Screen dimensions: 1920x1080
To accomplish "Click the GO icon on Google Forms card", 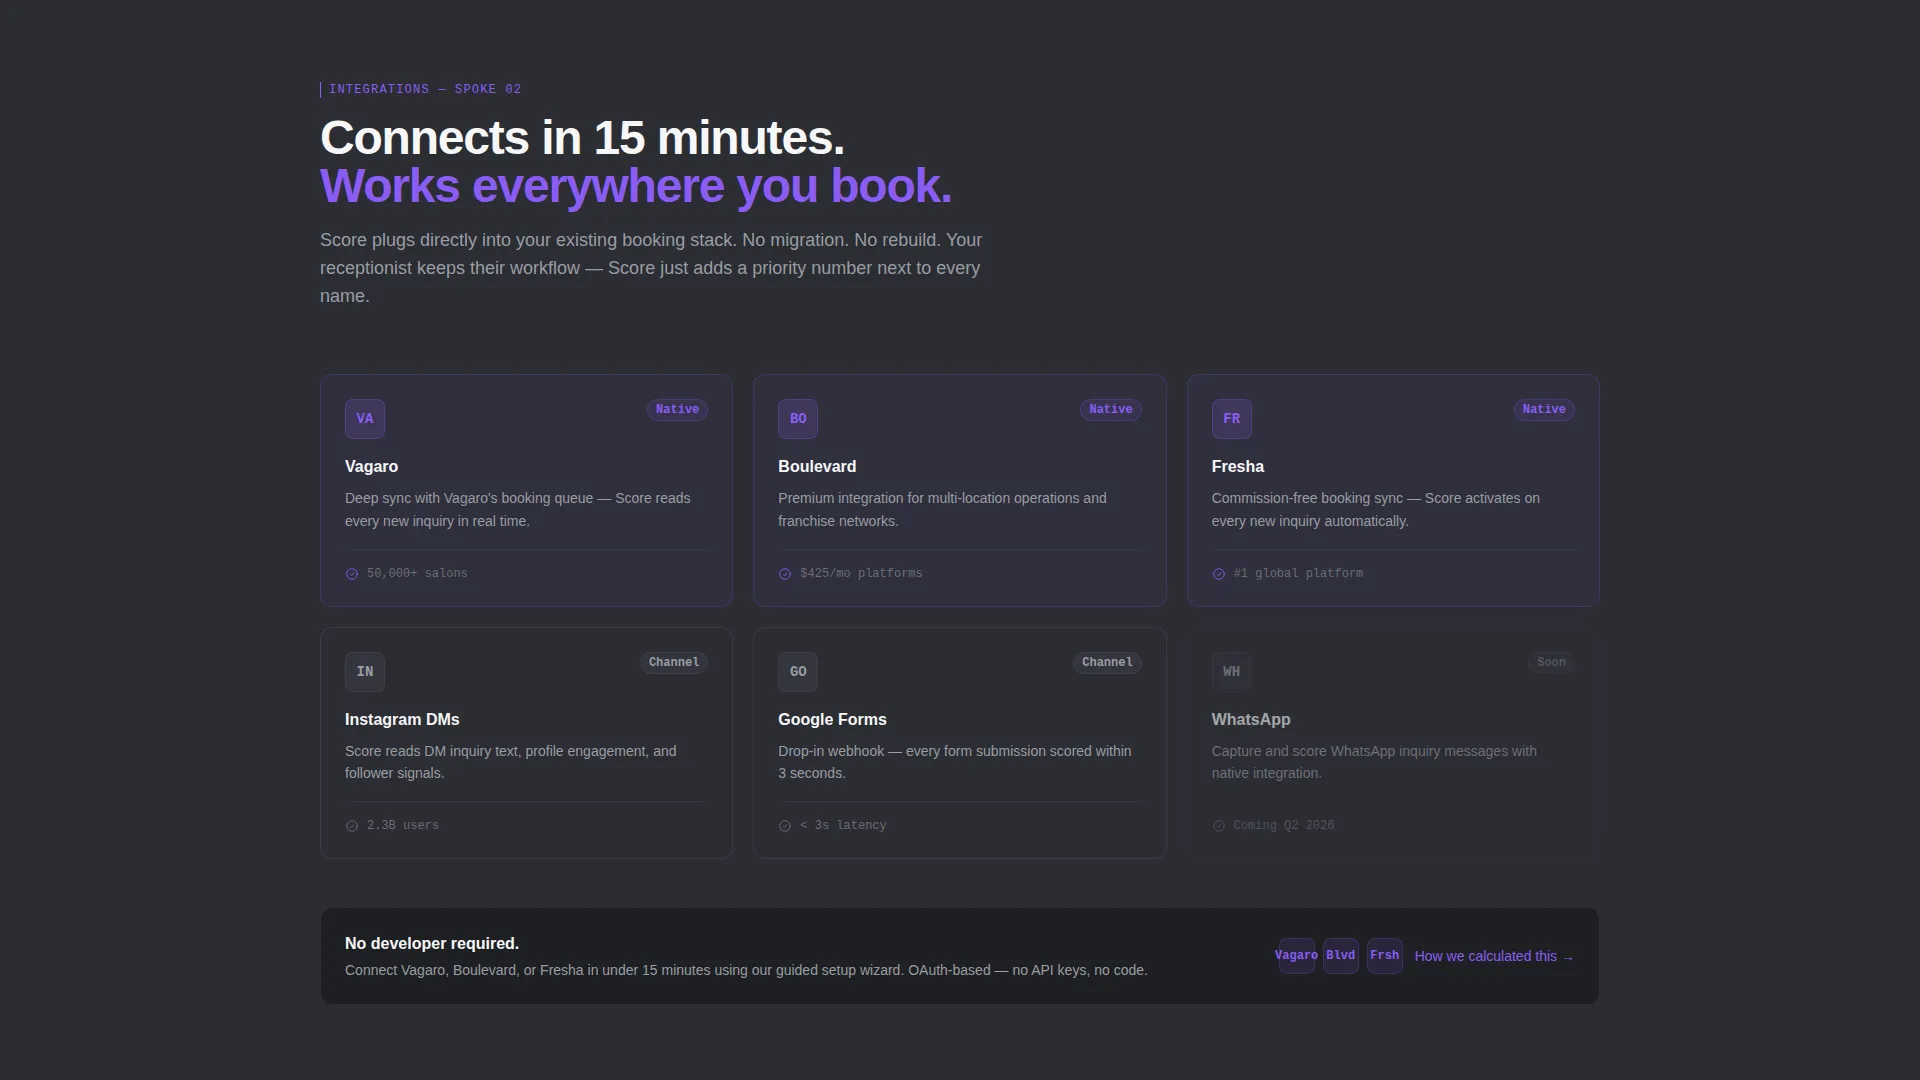I will pyautogui.click(x=797, y=672).
